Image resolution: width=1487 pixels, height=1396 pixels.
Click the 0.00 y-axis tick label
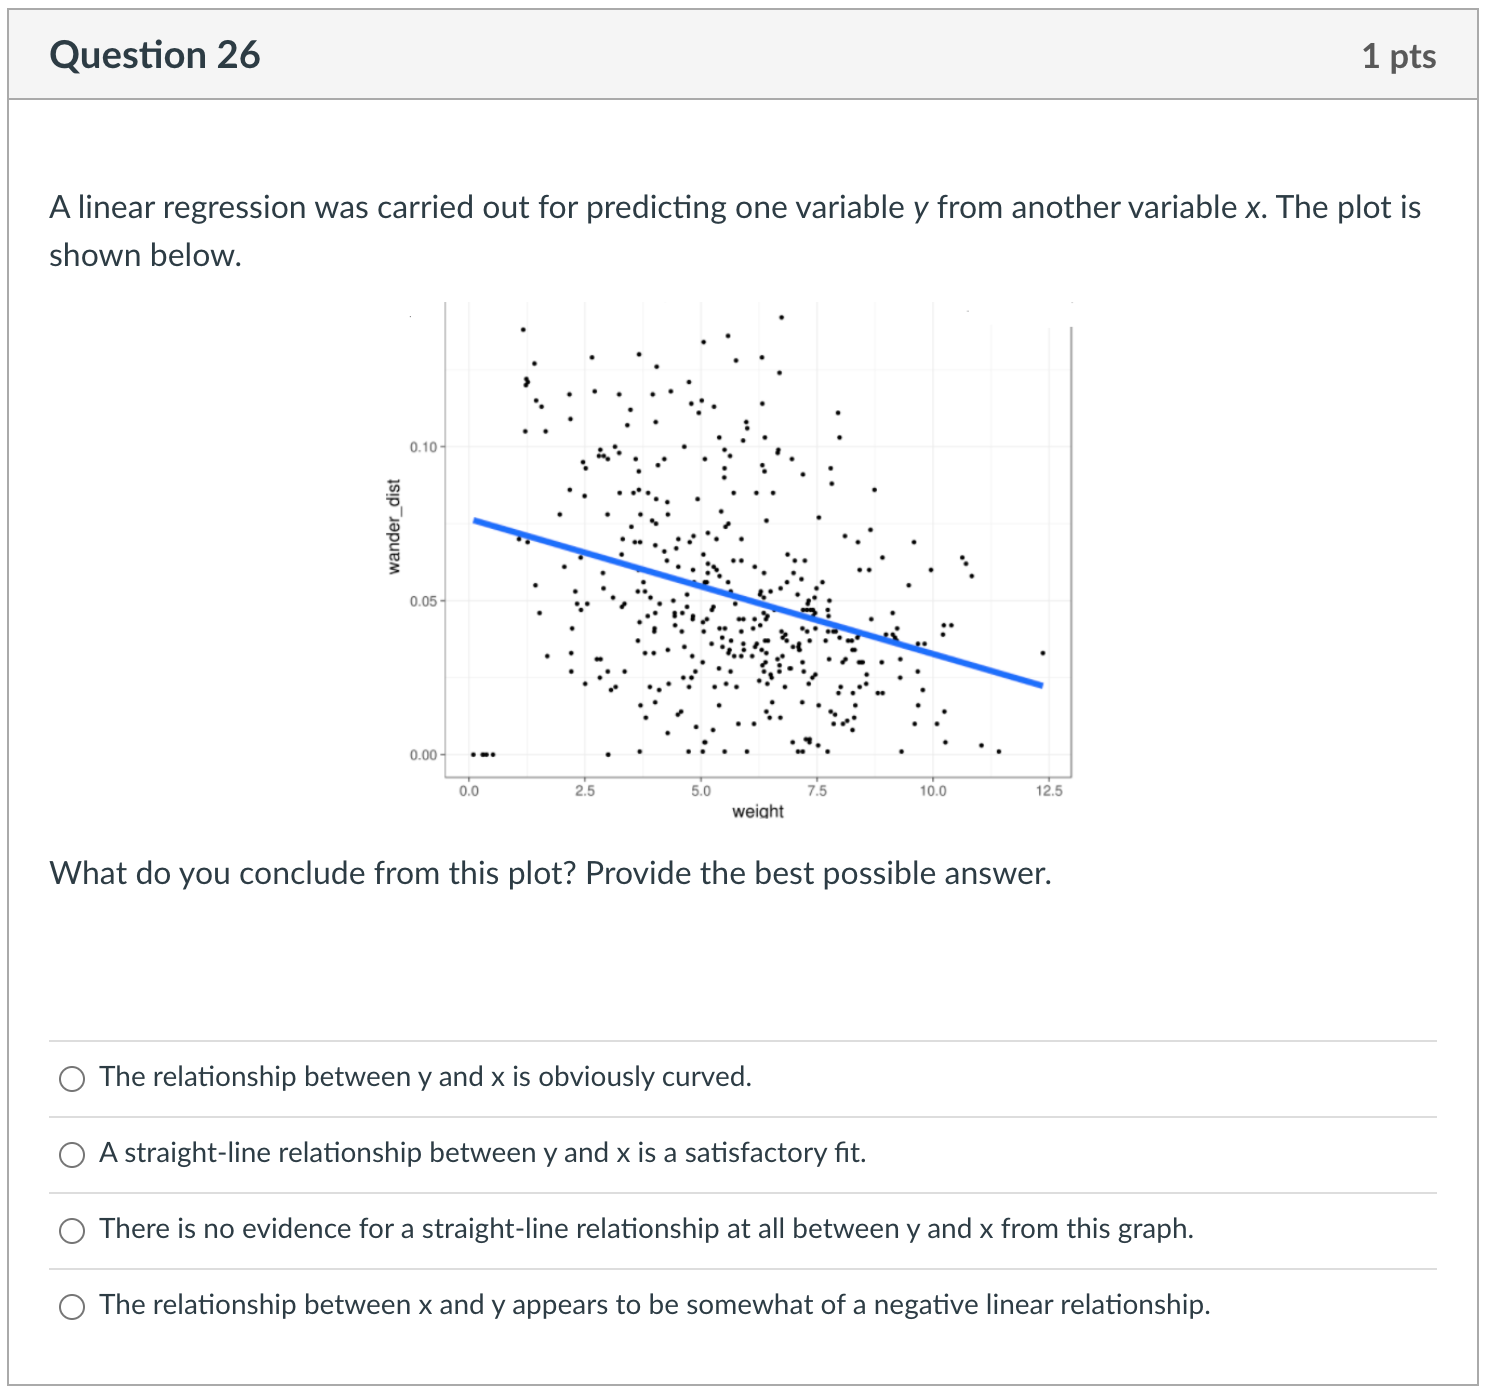[423, 755]
